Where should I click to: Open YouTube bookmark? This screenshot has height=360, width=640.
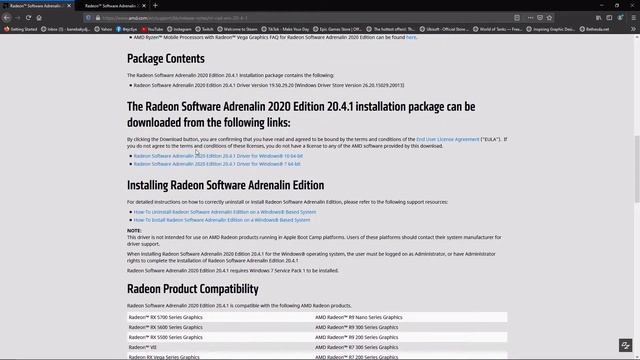coord(152,29)
